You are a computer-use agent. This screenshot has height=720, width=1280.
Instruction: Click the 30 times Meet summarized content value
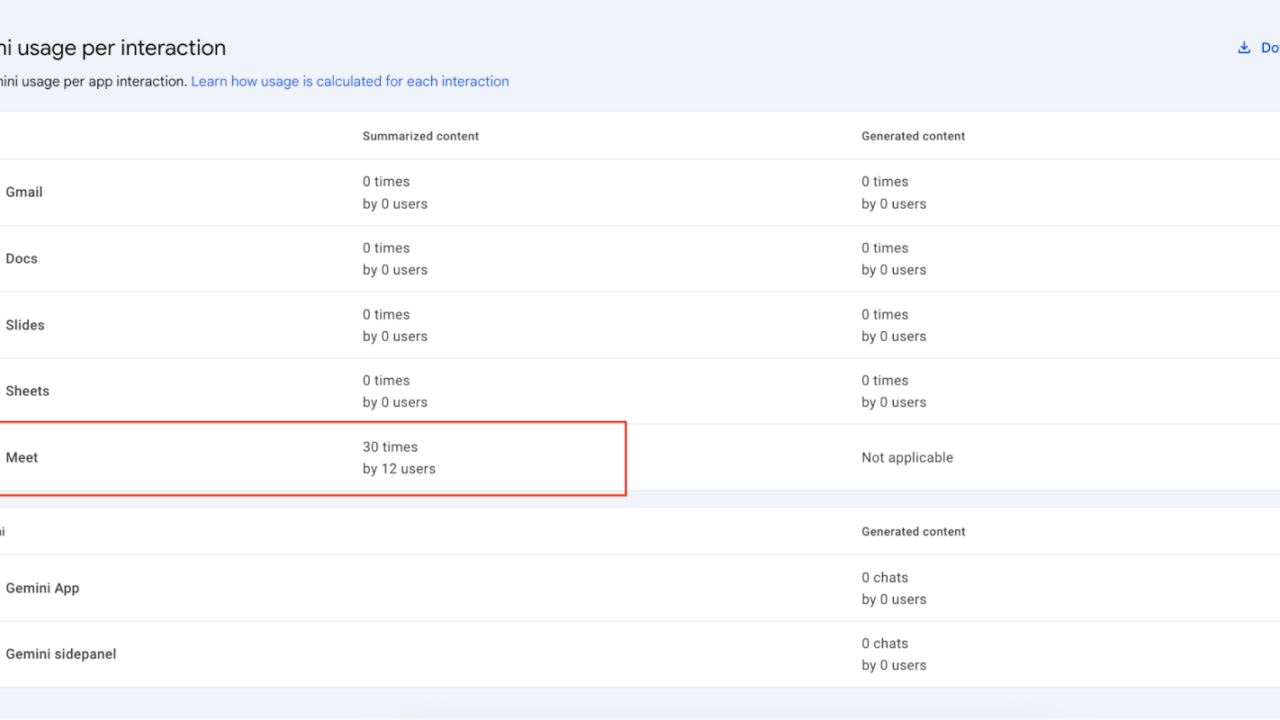pos(390,447)
